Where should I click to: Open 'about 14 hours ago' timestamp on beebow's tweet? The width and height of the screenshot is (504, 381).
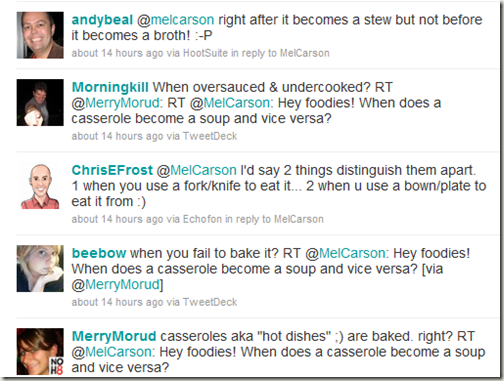point(117,302)
